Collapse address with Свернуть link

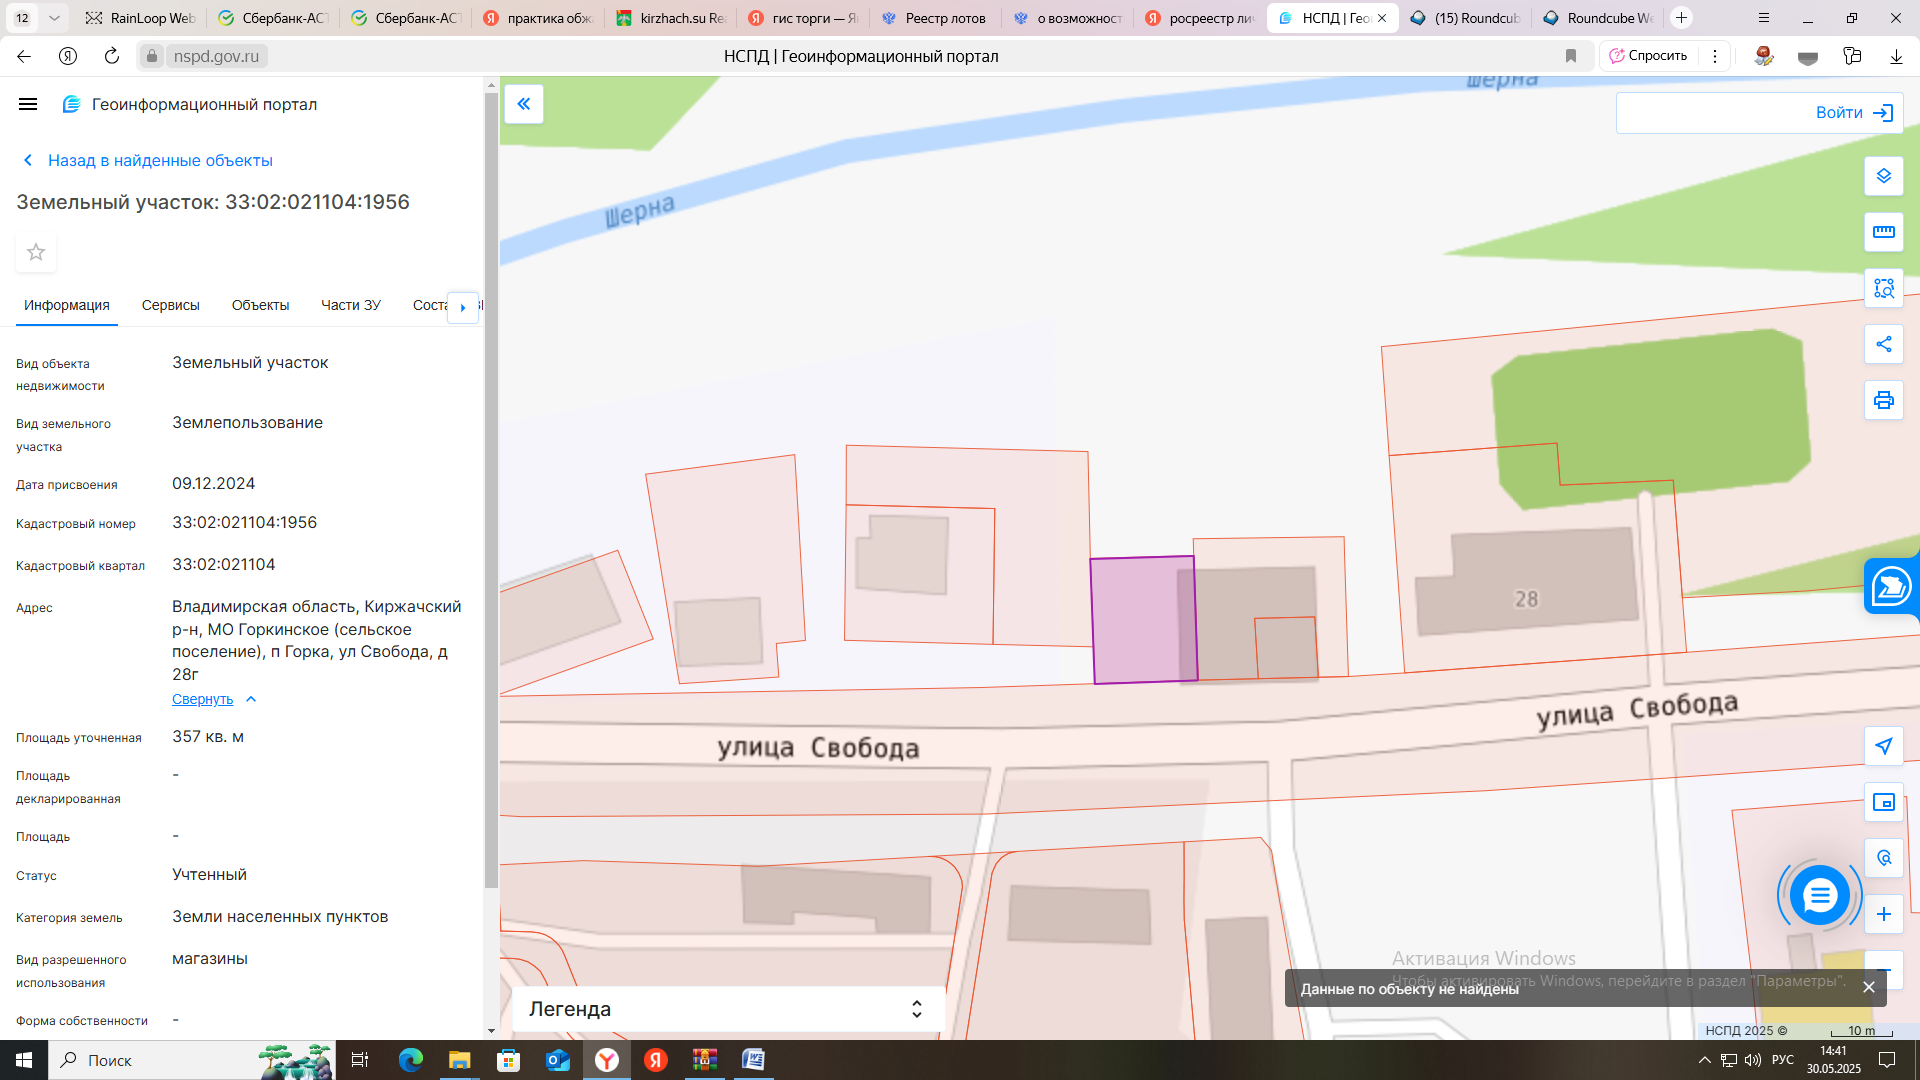coord(203,699)
